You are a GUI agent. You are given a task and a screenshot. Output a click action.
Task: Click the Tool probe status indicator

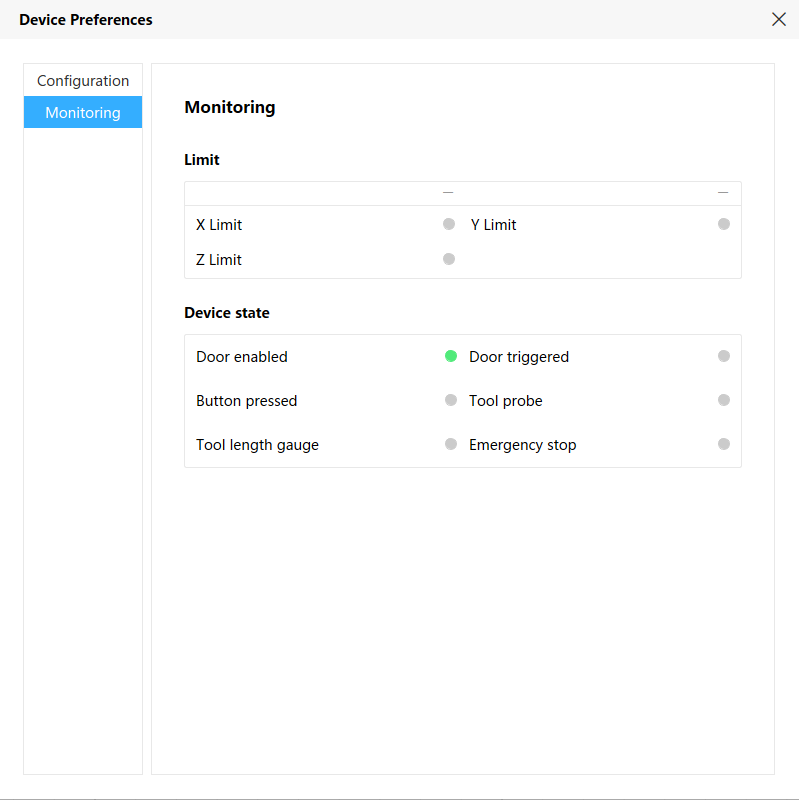point(724,400)
